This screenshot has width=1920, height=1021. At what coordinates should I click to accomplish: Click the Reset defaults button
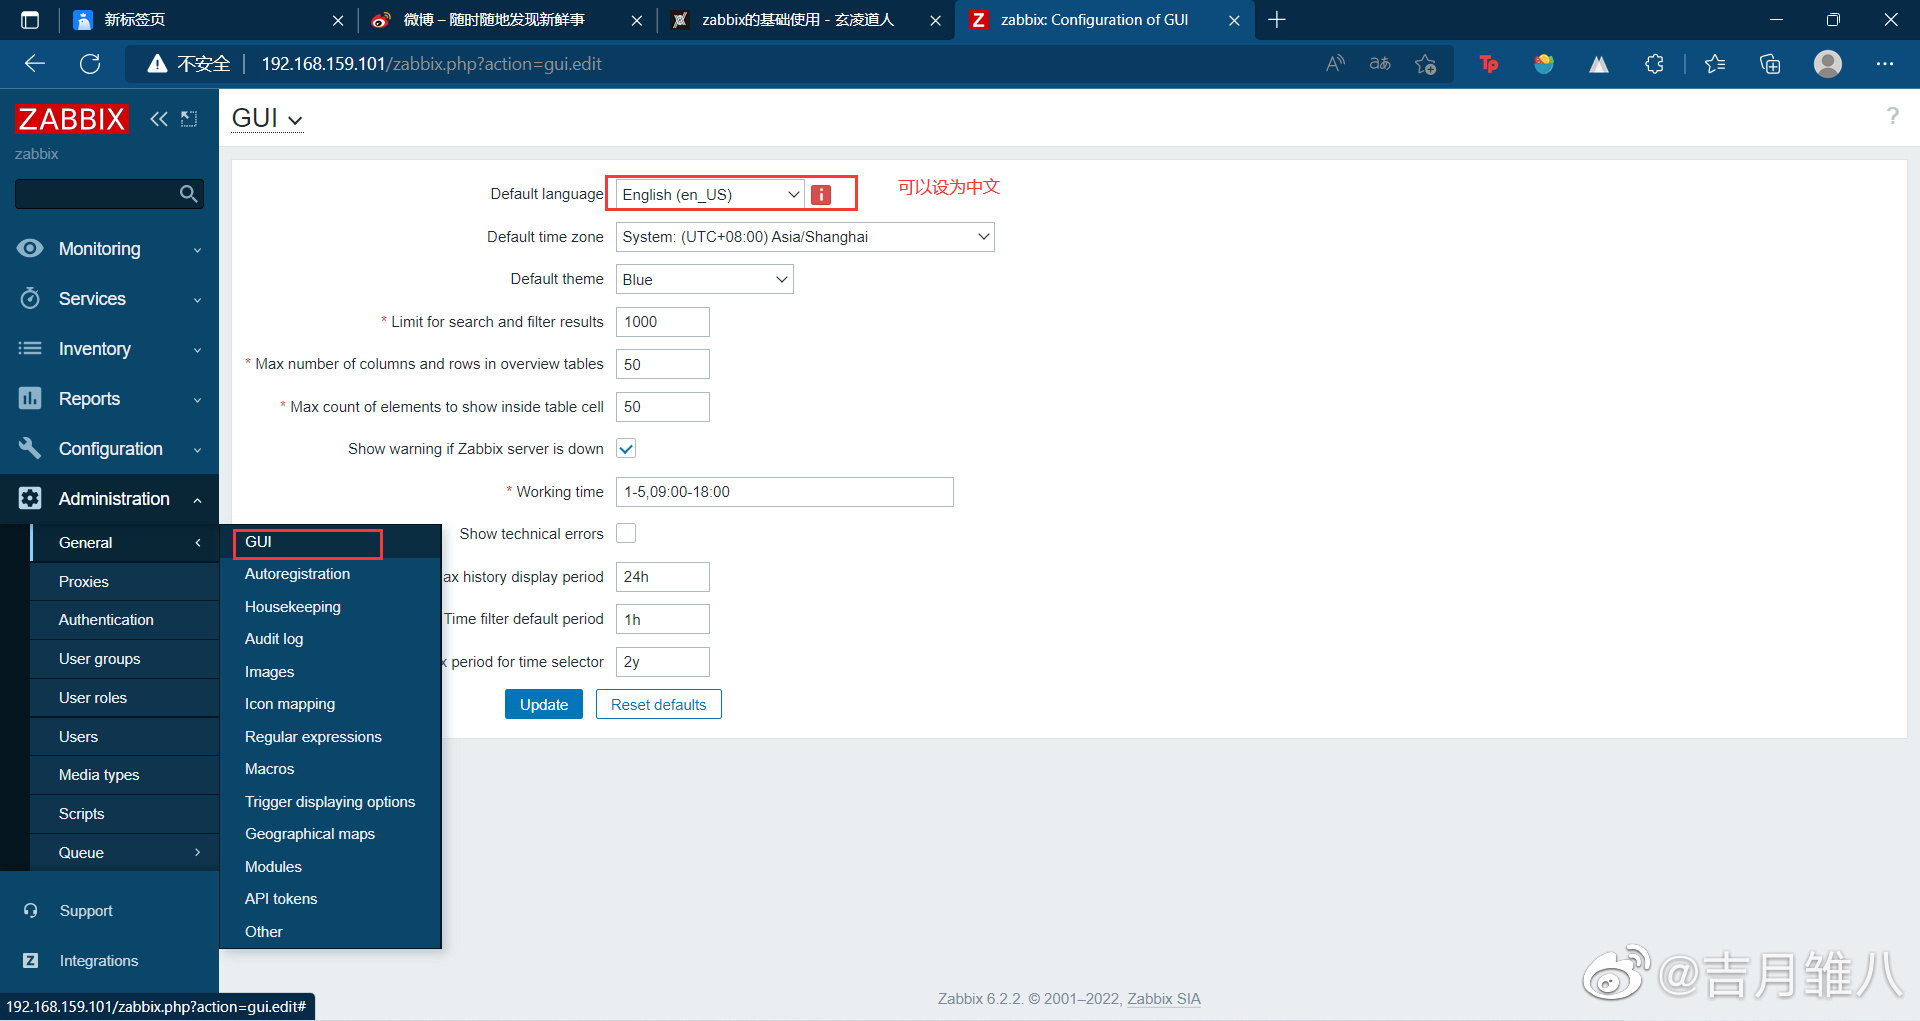pos(659,704)
